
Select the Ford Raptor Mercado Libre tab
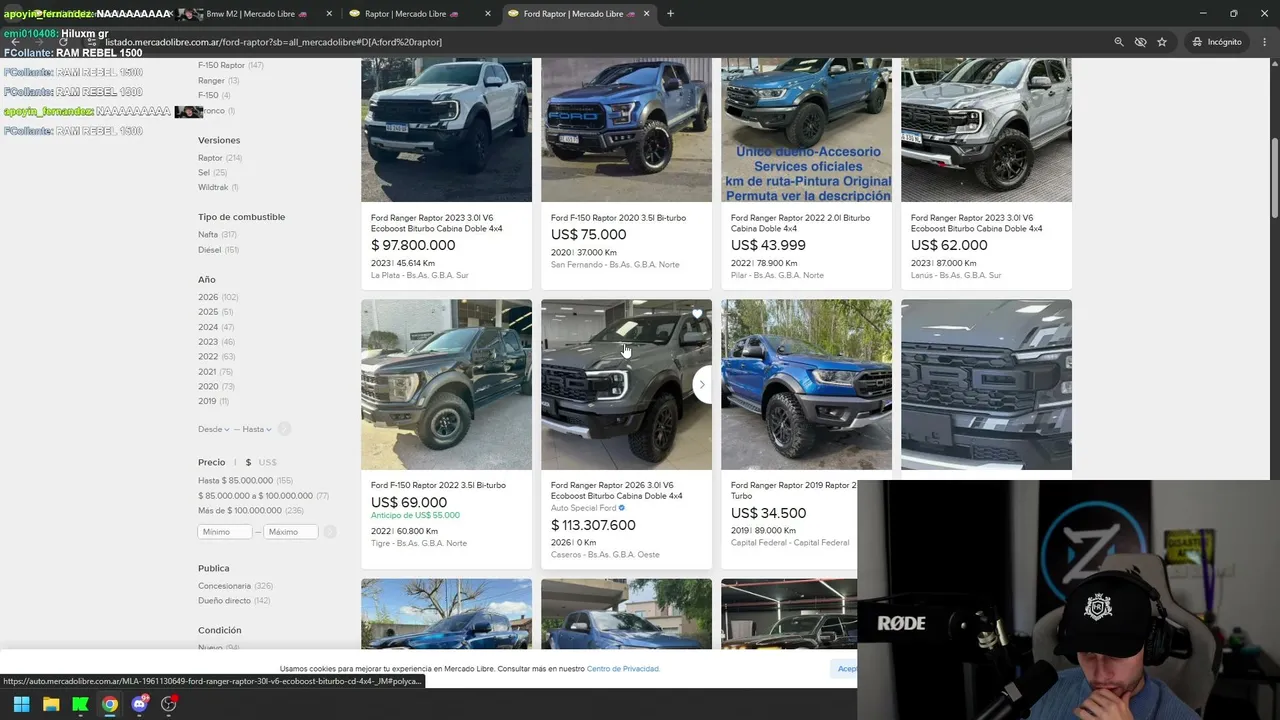click(578, 14)
